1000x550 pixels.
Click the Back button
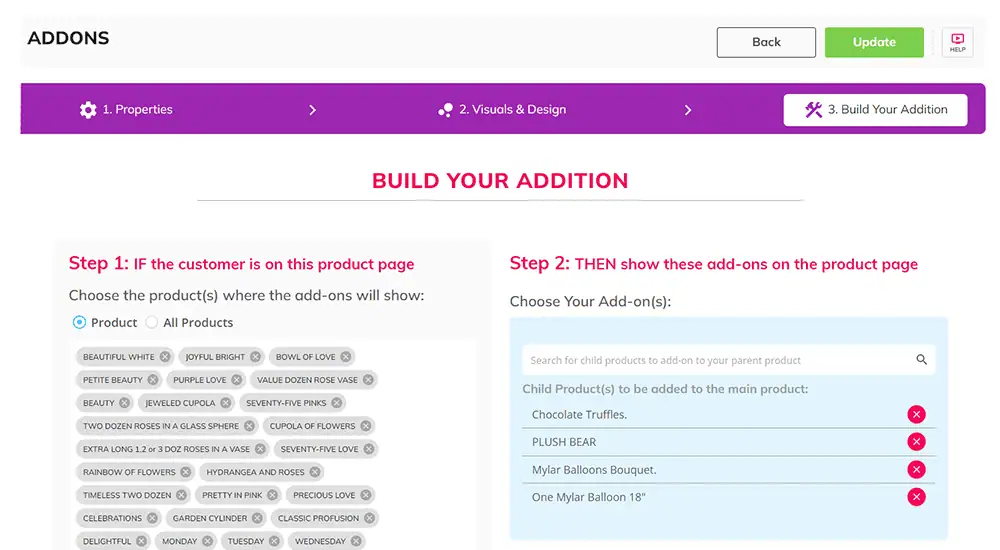click(766, 42)
